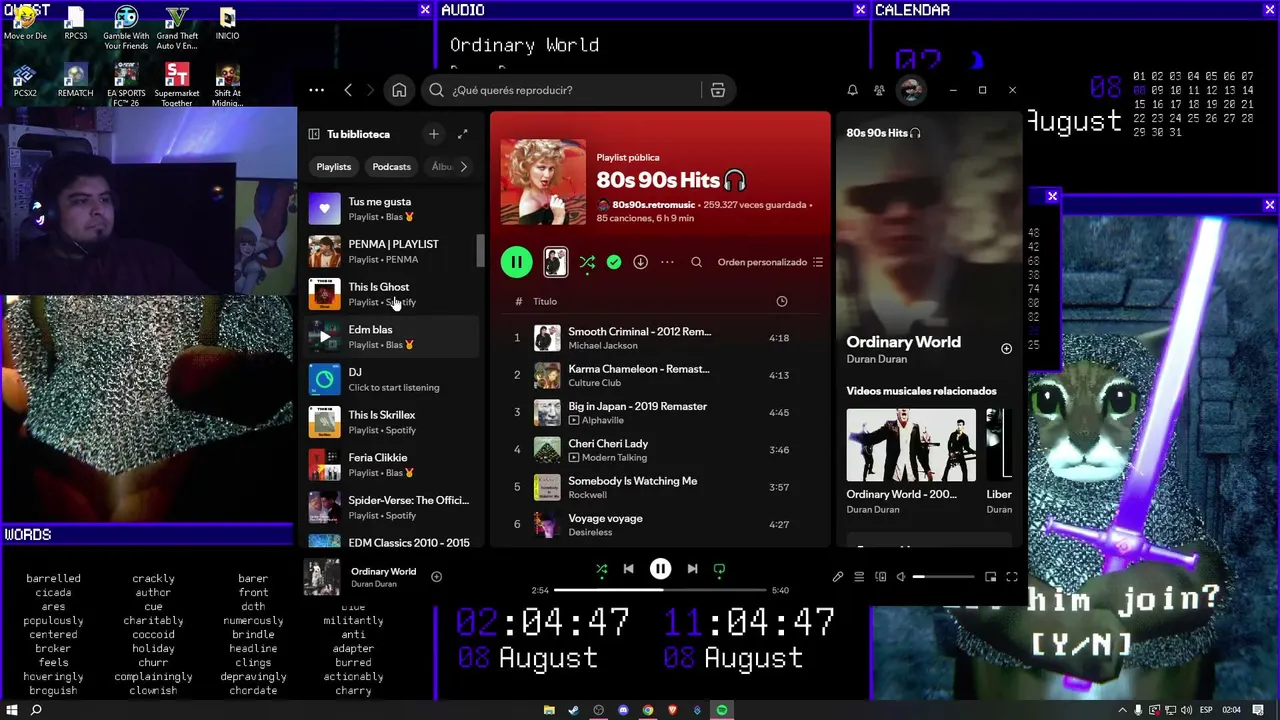Open the album cover preview next to play
The width and height of the screenshot is (1280, 720).
[555, 262]
